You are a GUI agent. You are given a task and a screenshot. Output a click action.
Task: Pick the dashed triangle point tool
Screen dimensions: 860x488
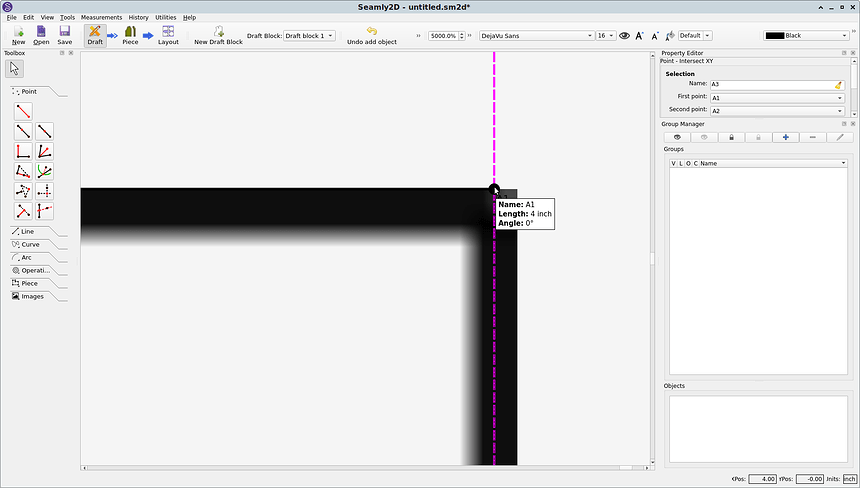pyautogui.click(x=23, y=171)
